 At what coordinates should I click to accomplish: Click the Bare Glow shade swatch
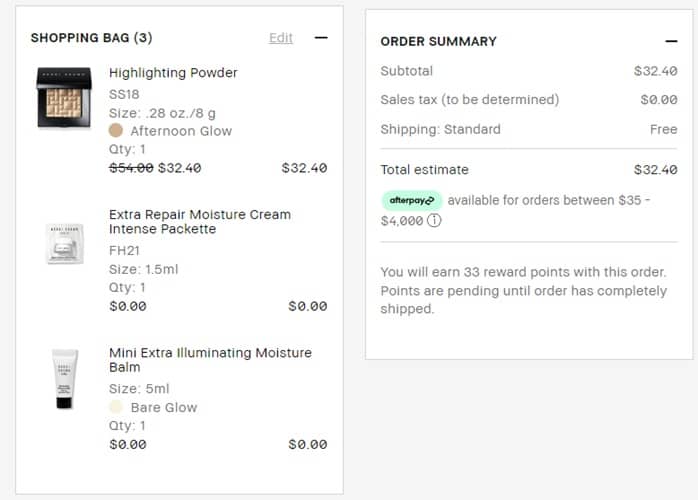pyautogui.click(x=116, y=407)
